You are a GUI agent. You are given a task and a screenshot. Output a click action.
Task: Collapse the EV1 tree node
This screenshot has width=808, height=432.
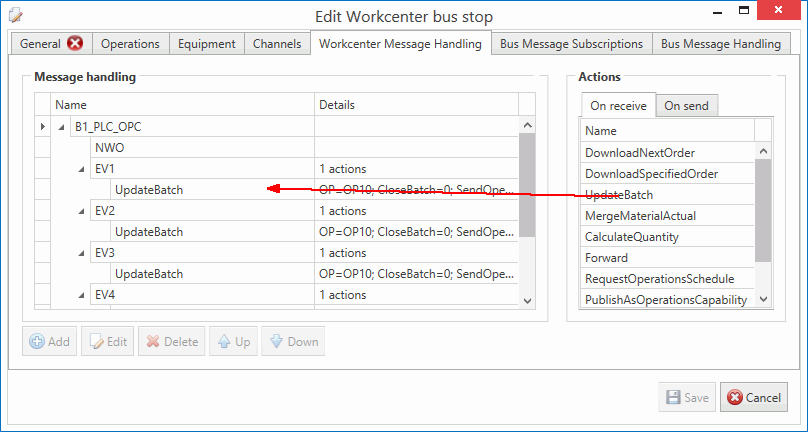tap(82, 169)
